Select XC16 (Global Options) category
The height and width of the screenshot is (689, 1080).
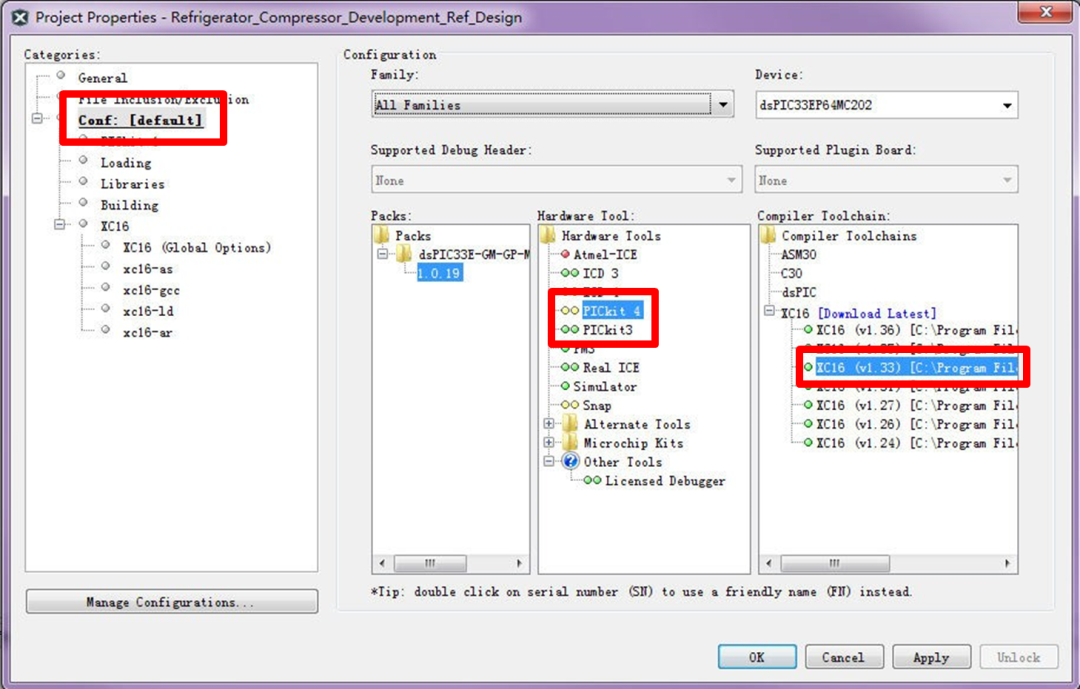tap(197, 247)
